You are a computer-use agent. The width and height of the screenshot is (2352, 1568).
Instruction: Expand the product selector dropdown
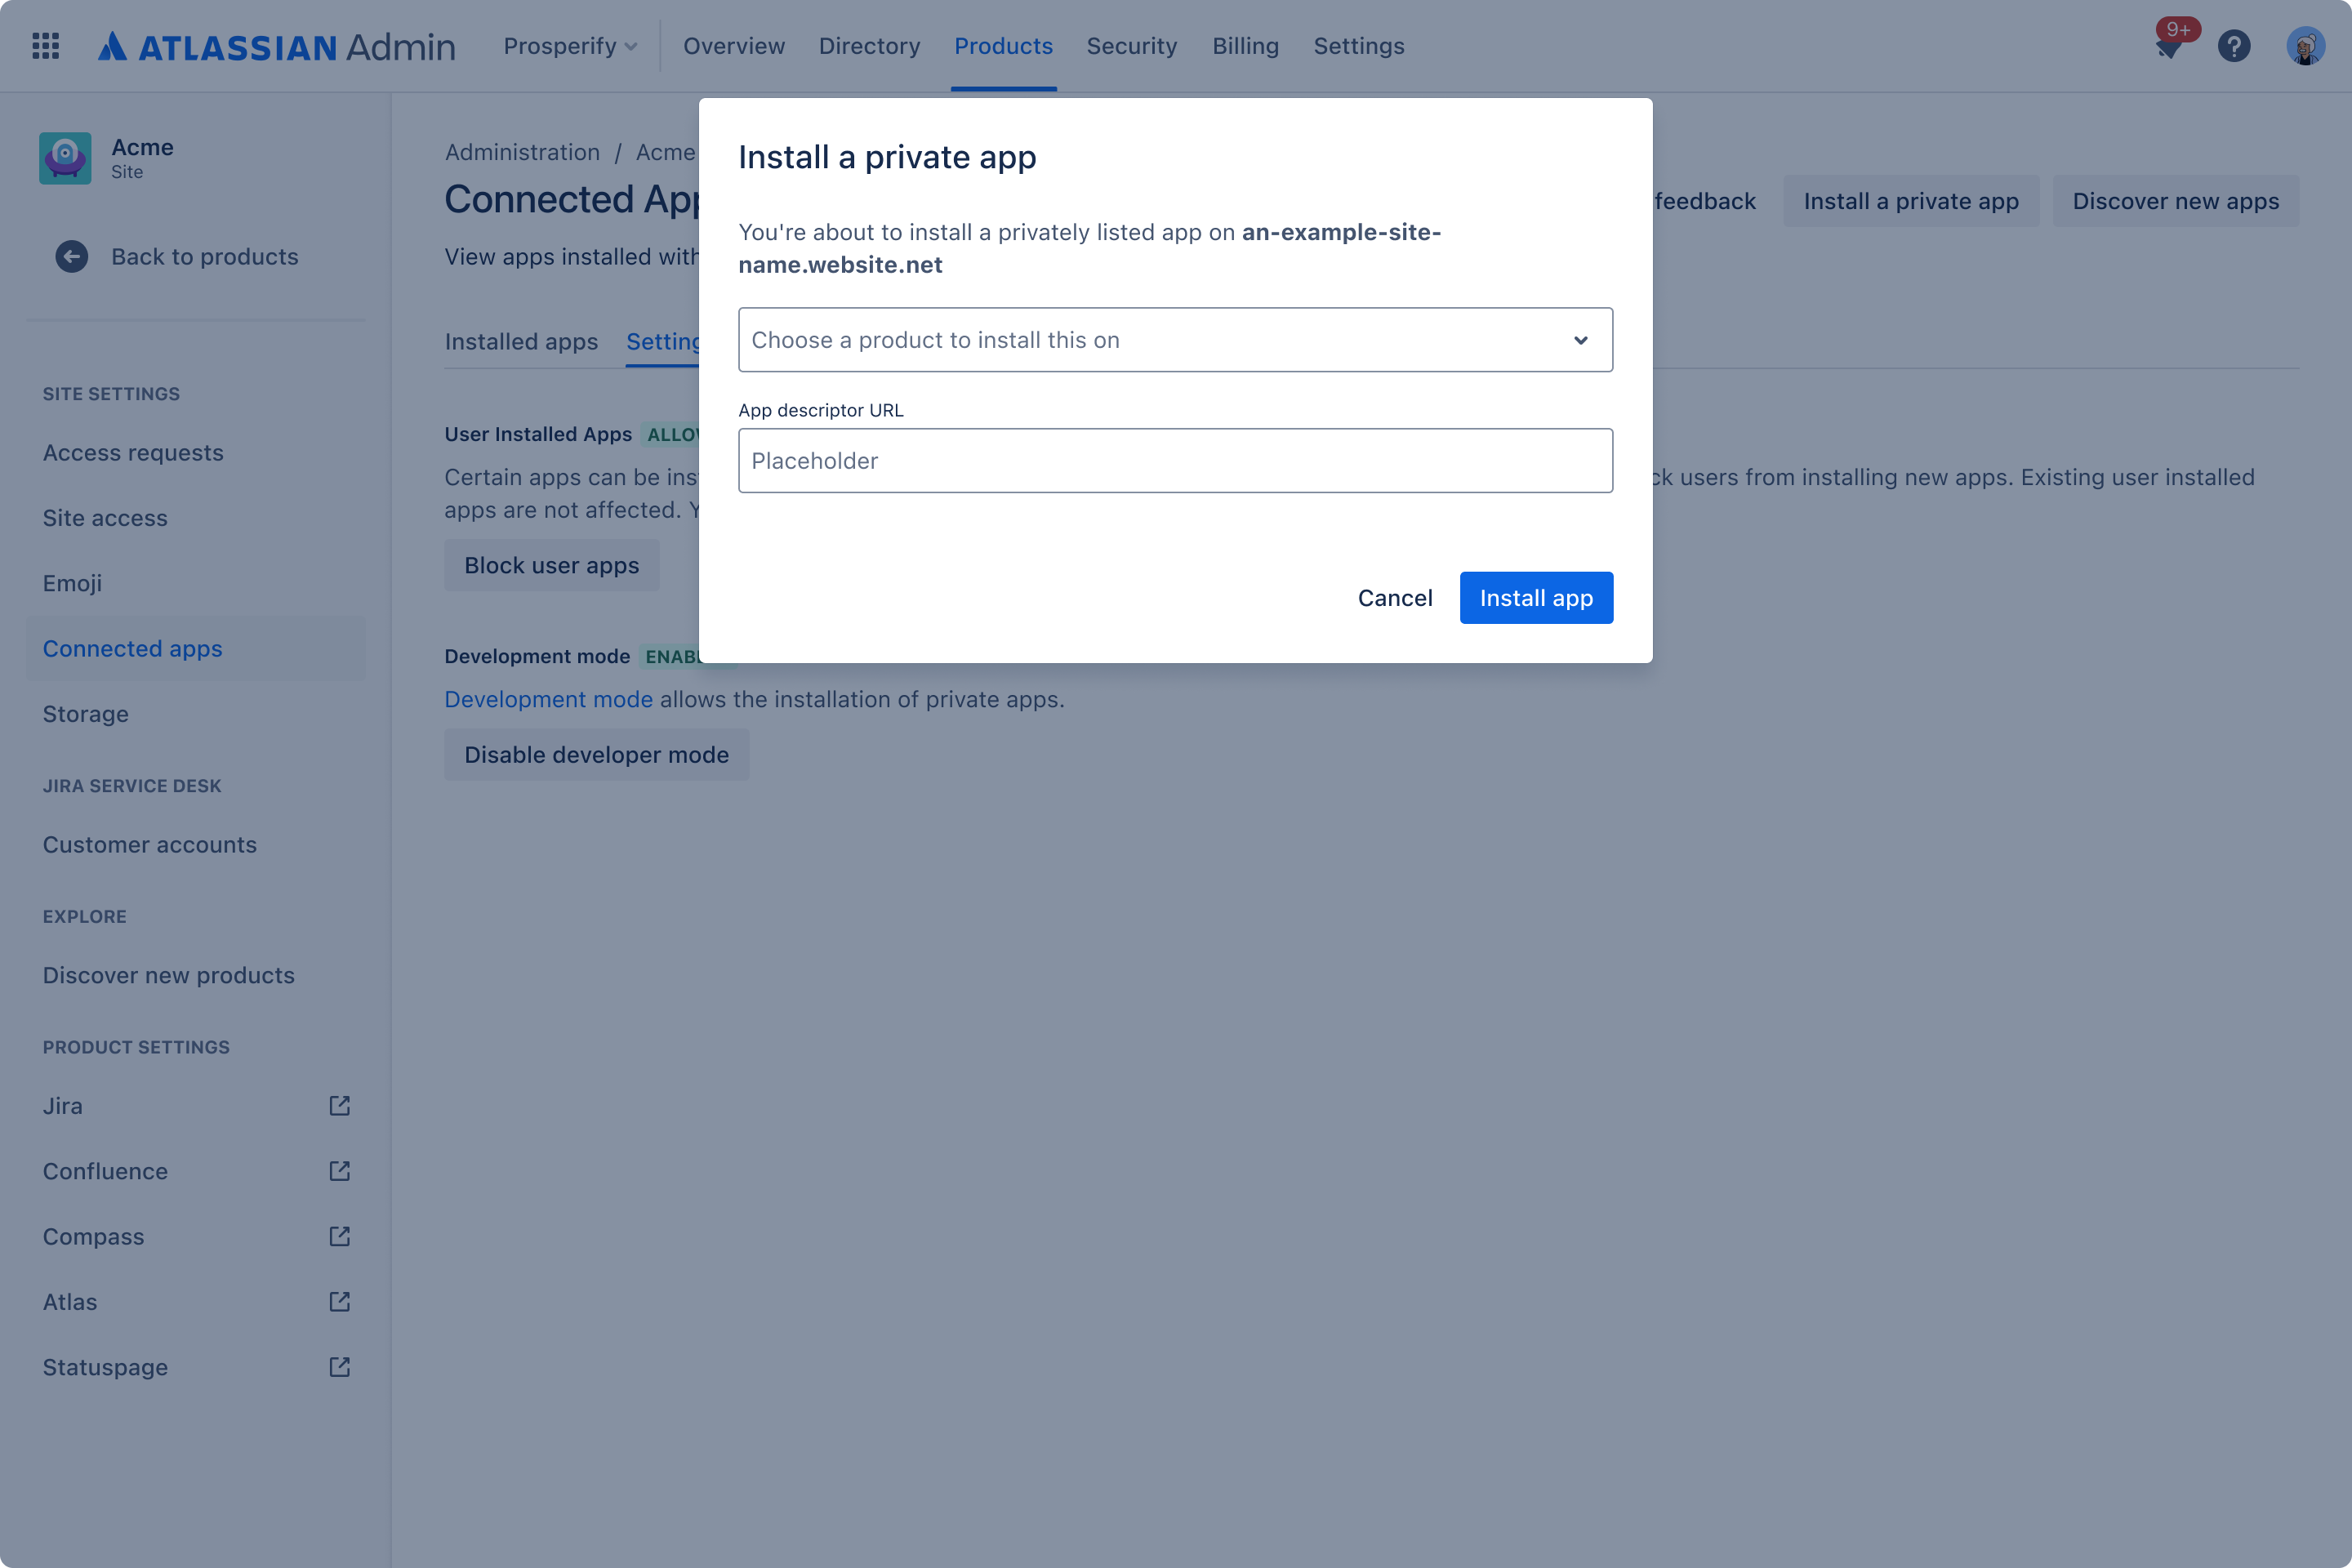click(1579, 340)
